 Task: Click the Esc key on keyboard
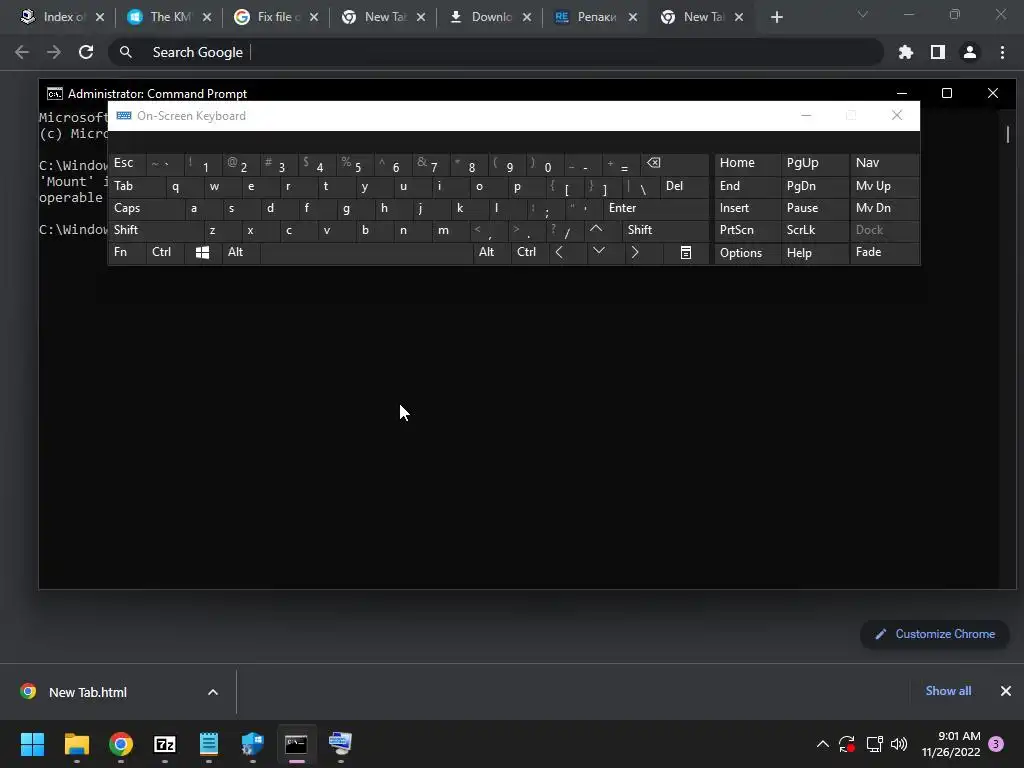pos(127,163)
